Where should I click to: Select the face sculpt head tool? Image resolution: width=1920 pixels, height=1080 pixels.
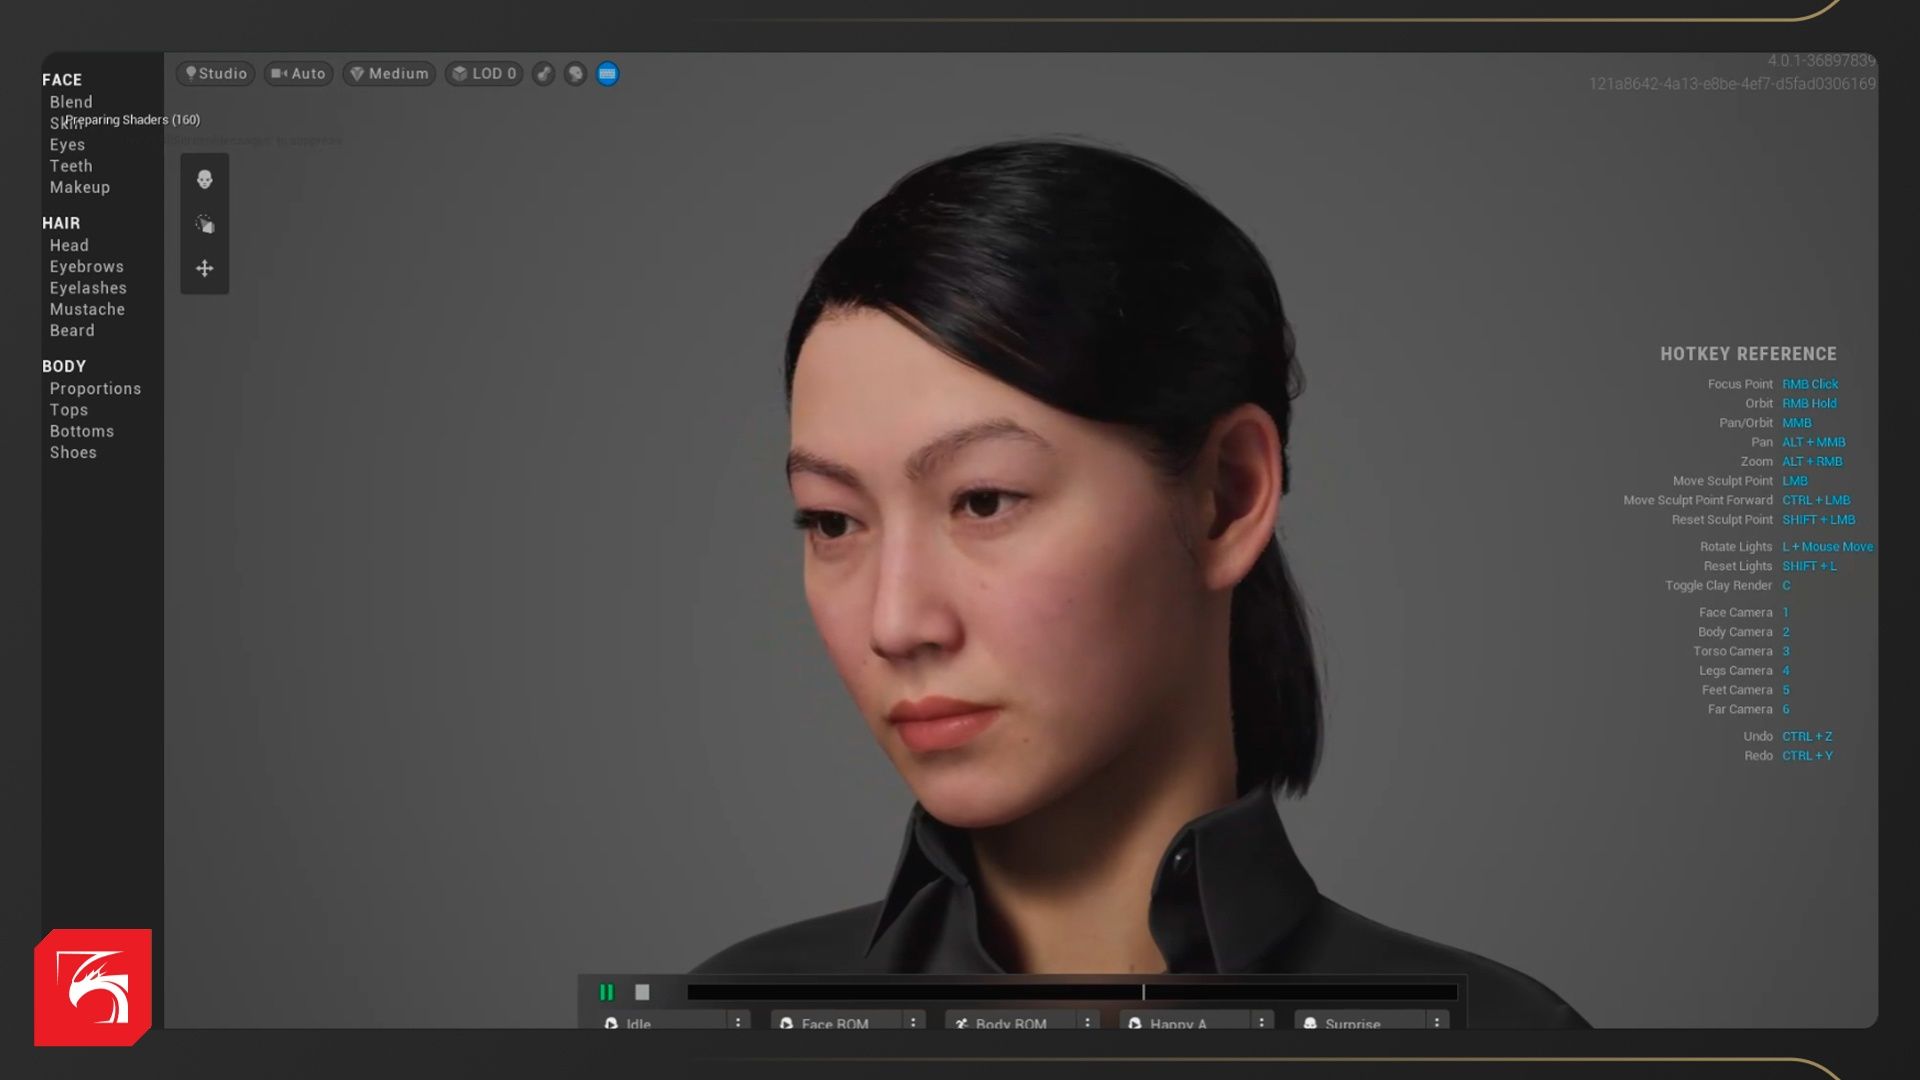(205, 180)
